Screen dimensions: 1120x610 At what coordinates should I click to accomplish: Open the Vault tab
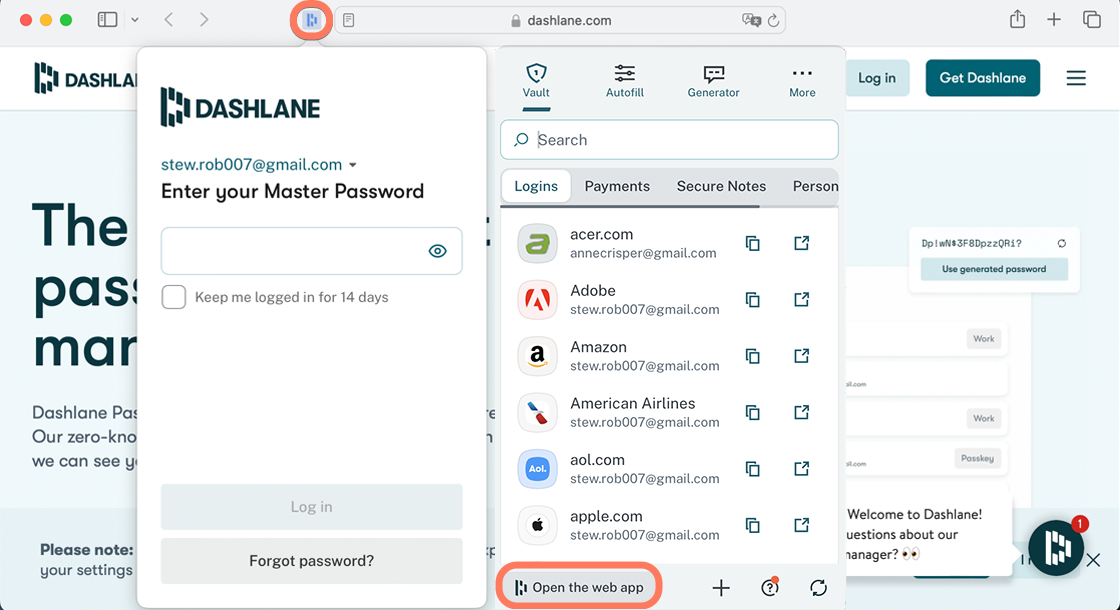536,81
